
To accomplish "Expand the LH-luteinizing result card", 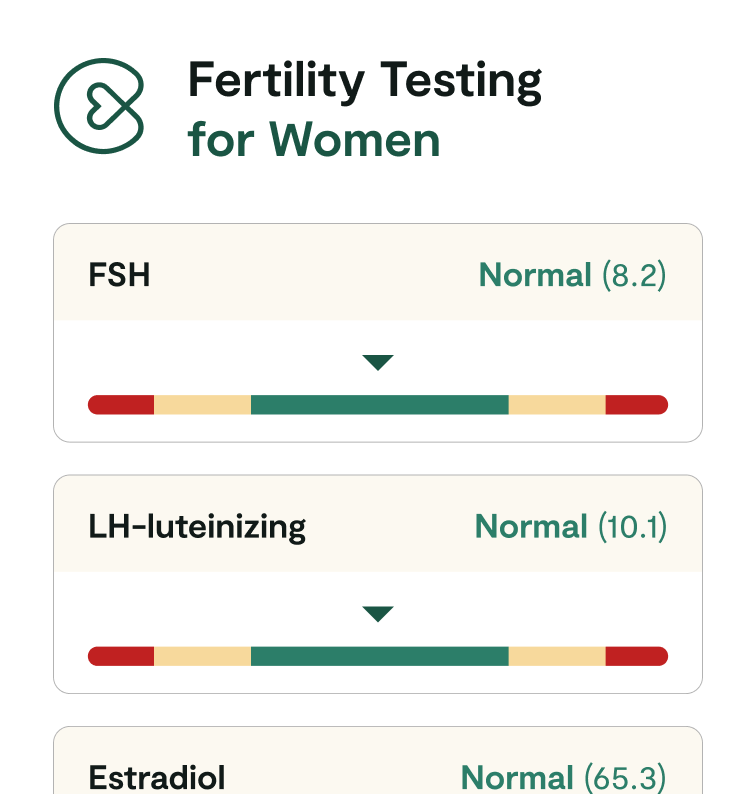I will click(378, 524).
